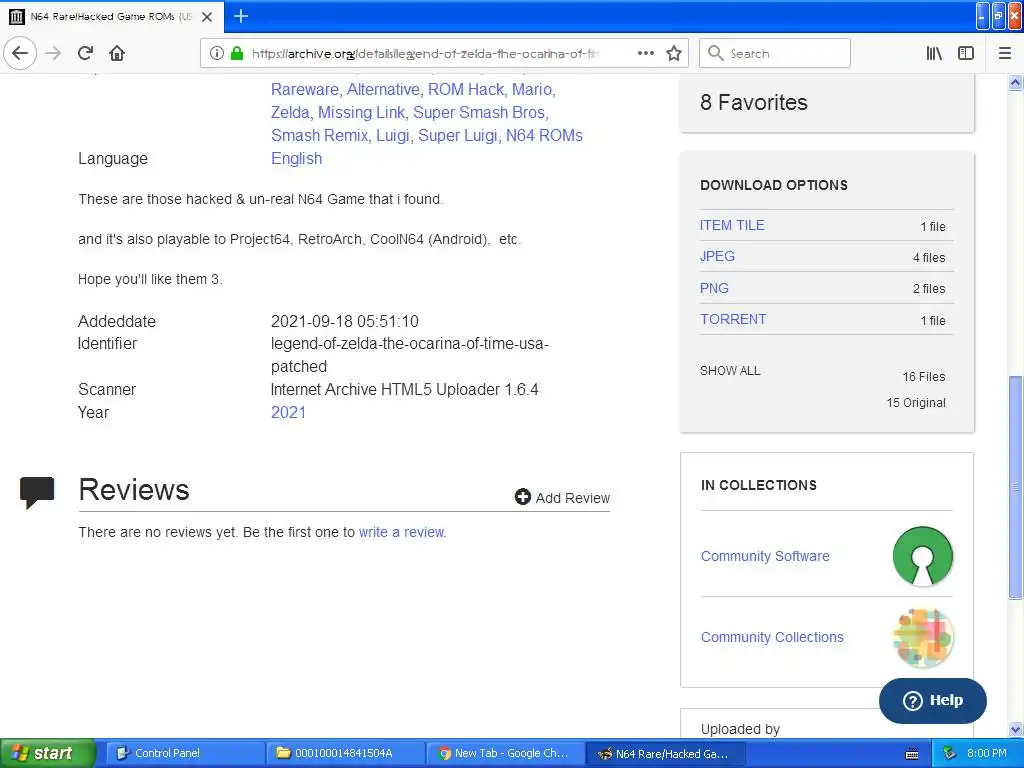Viewport: 1024px width, 768px height.
Task: Click the Luigi topic link
Action: 392,135
